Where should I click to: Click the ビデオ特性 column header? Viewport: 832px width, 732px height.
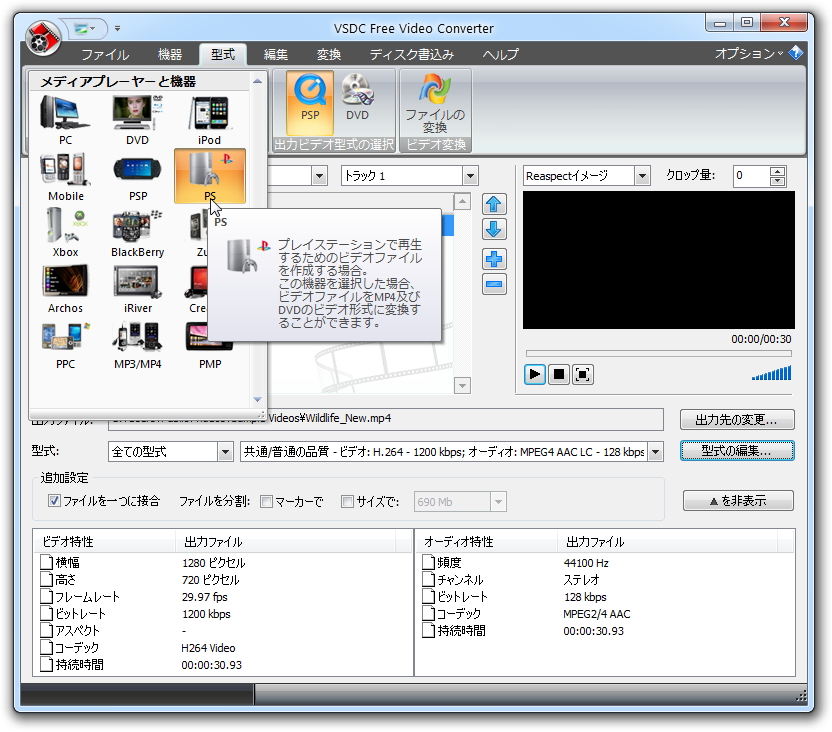(105, 542)
